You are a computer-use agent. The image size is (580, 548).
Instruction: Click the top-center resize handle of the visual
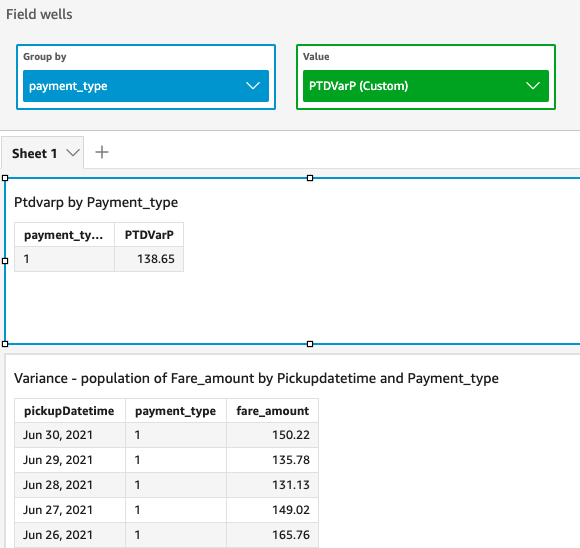[310, 178]
